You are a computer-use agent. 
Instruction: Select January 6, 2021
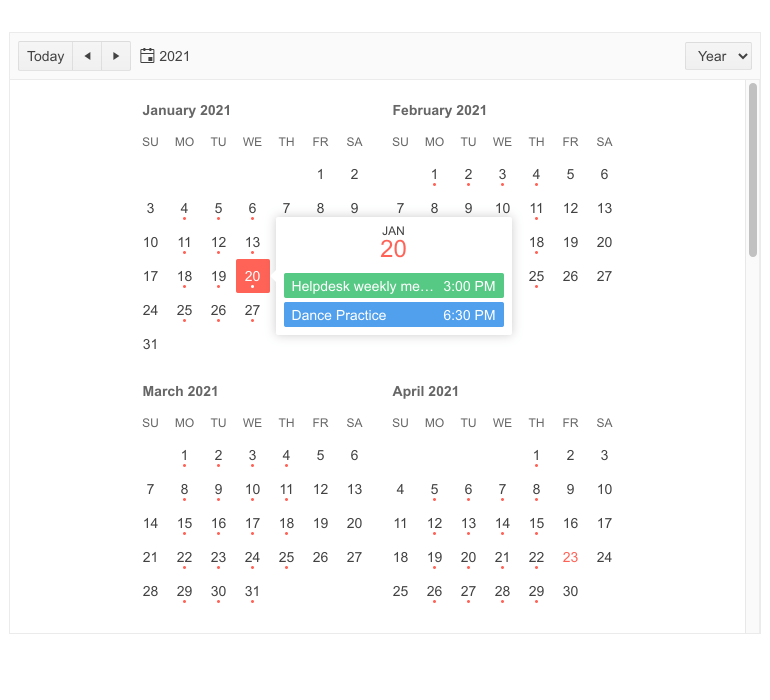pyautogui.click(x=253, y=208)
